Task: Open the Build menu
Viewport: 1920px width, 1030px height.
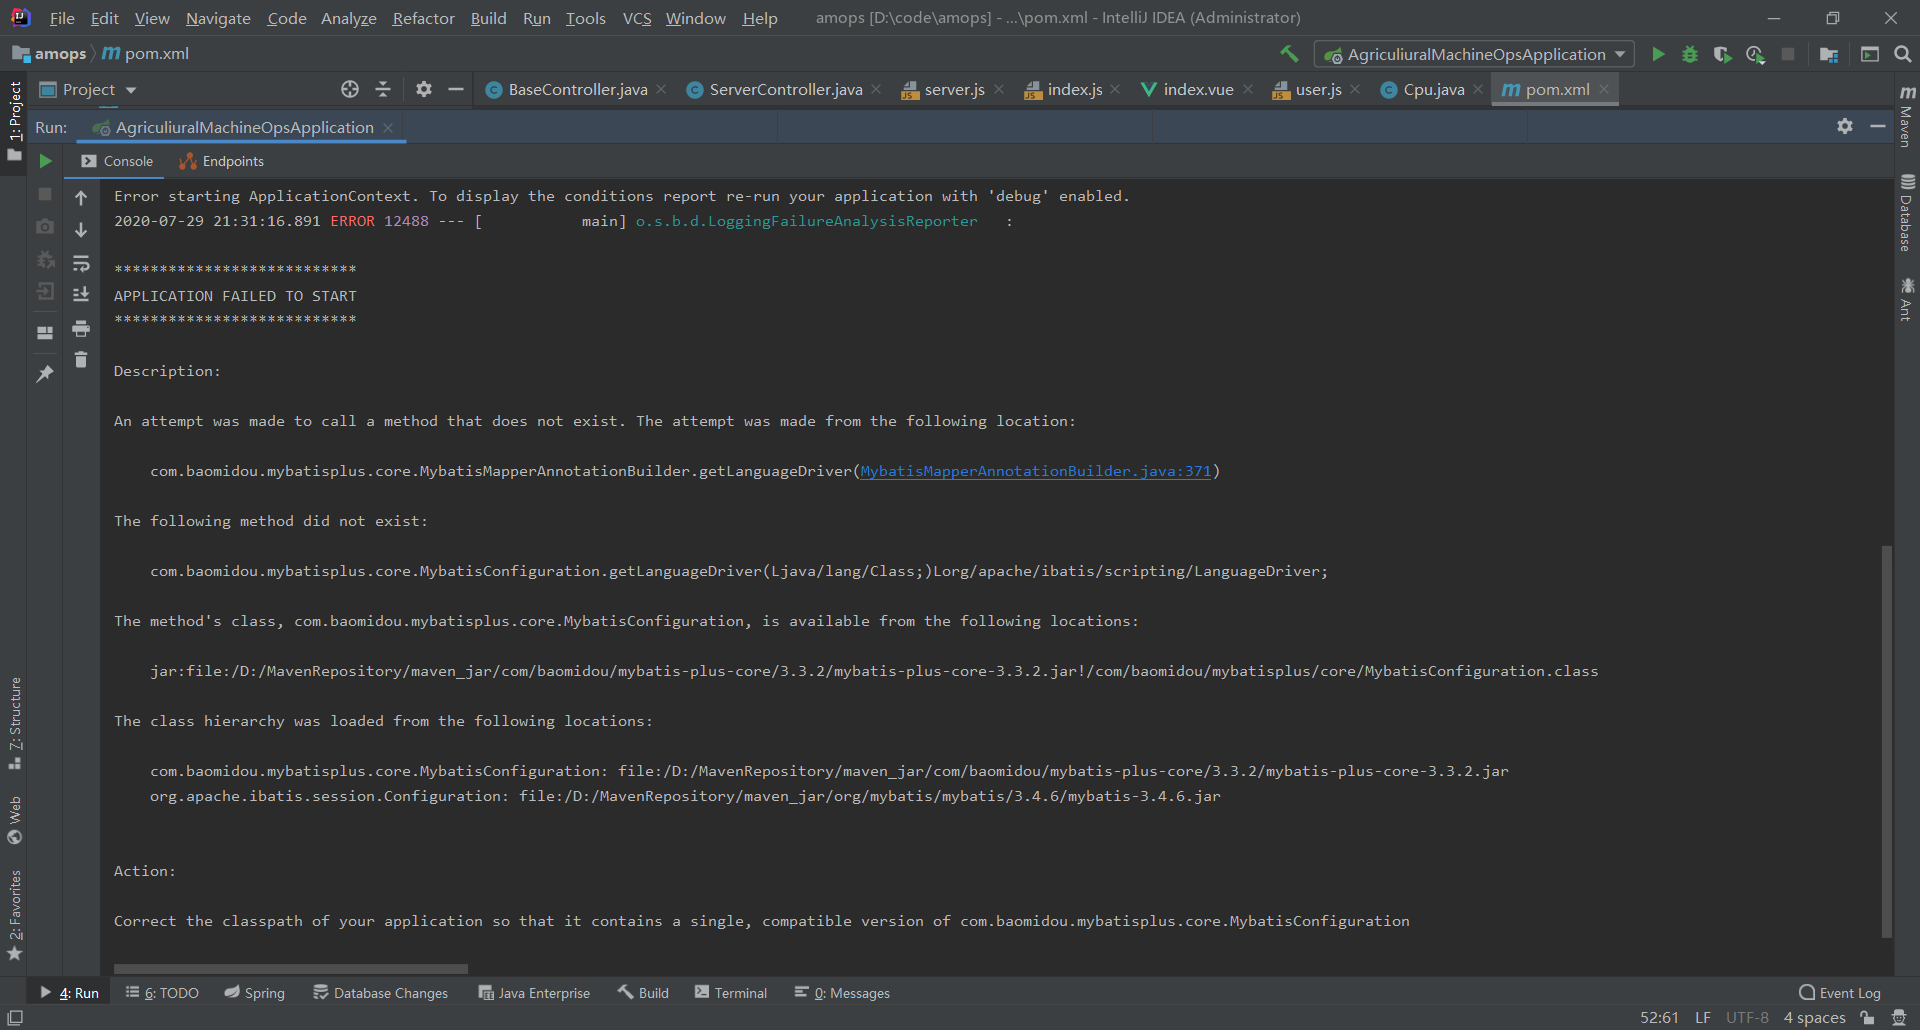Action: [x=488, y=18]
